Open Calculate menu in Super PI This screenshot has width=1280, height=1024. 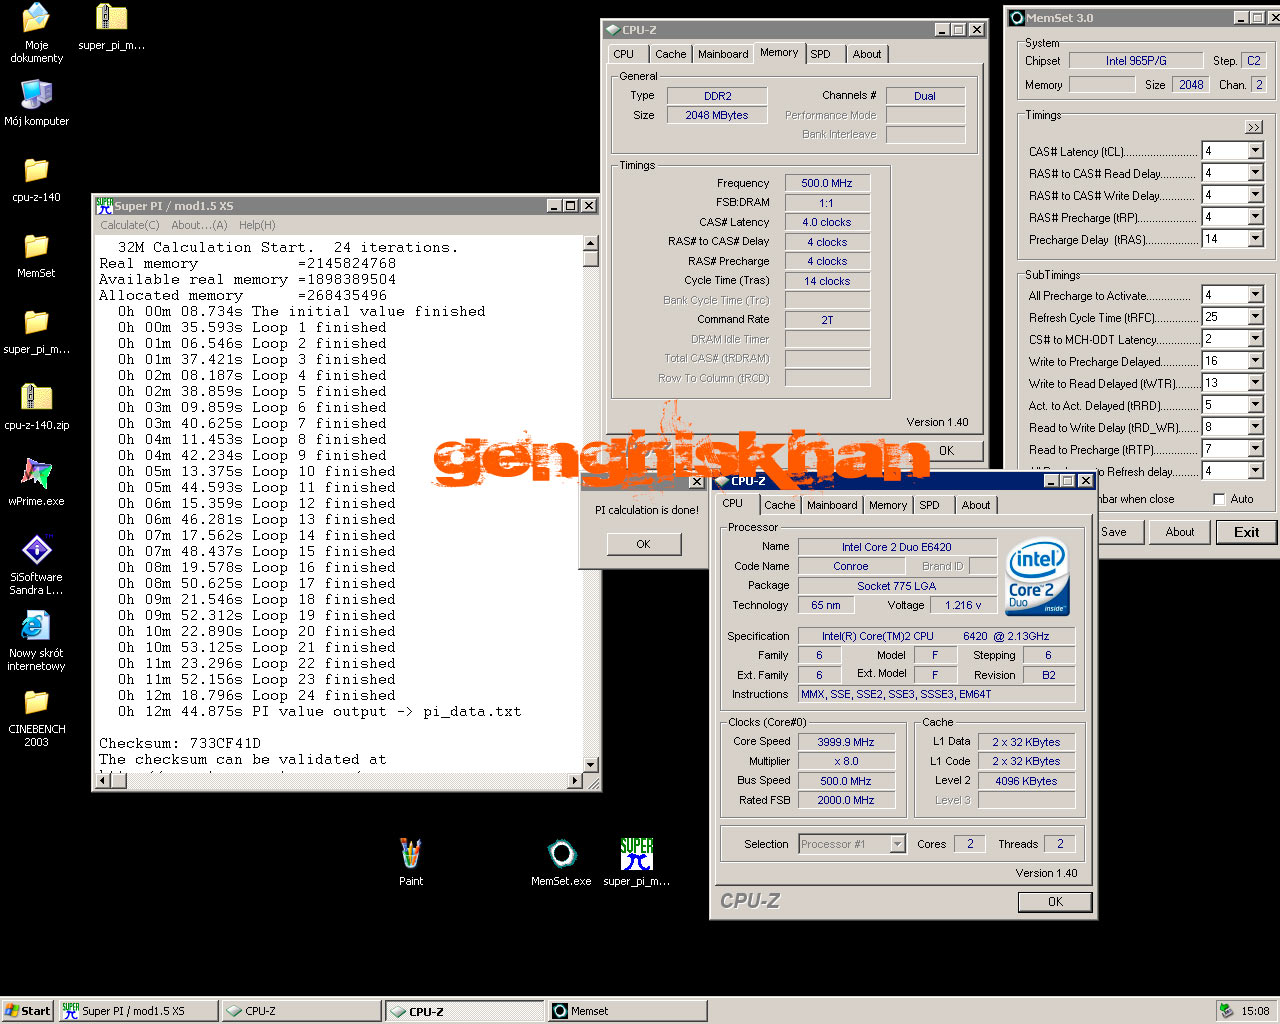click(x=129, y=225)
